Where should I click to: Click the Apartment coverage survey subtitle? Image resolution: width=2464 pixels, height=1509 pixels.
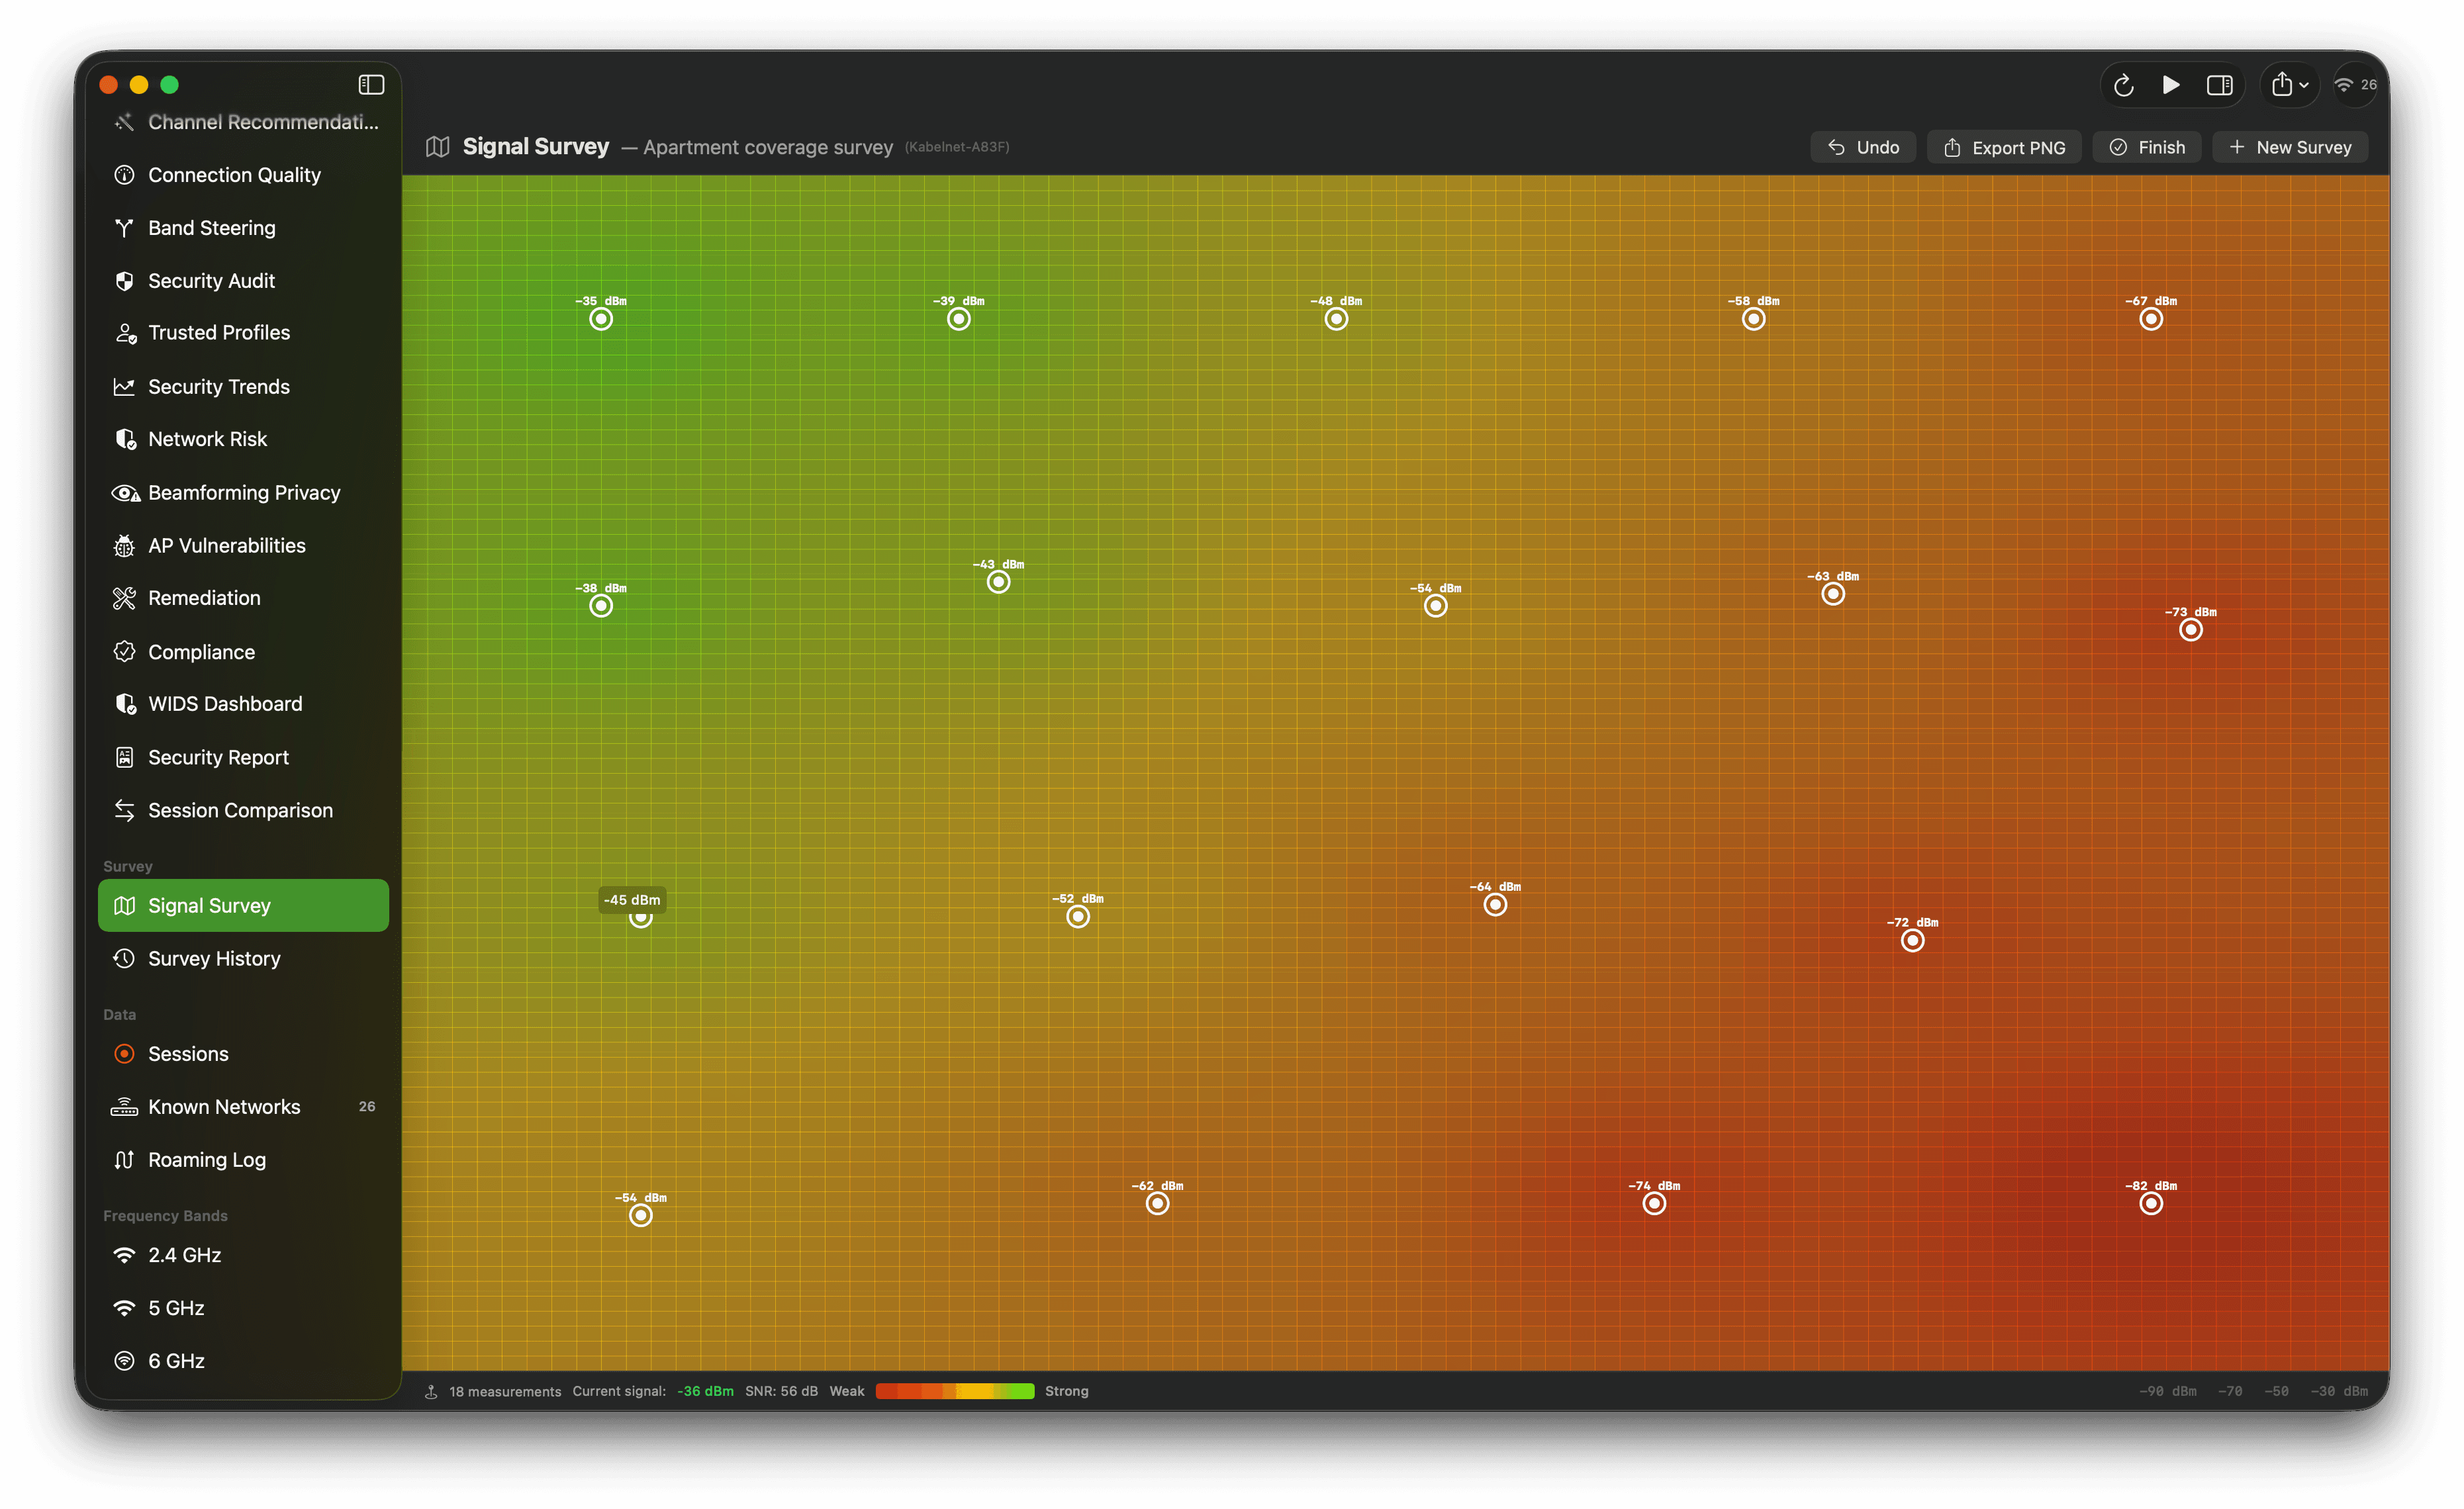pyautogui.click(x=768, y=147)
